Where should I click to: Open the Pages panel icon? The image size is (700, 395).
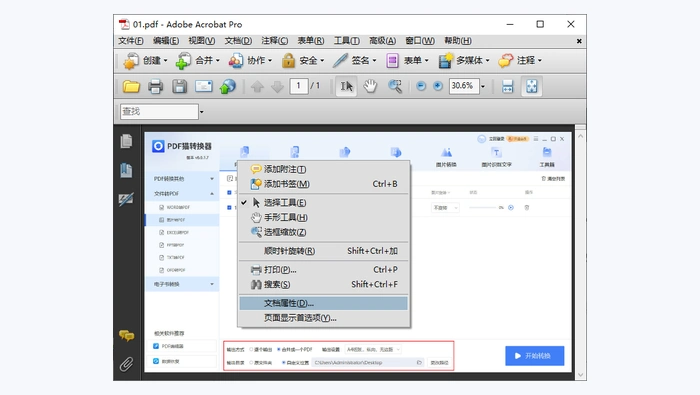coord(126,141)
